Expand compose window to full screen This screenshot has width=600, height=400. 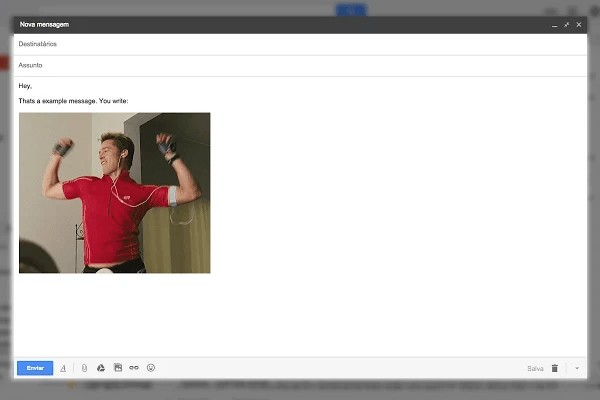tap(566, 24)
